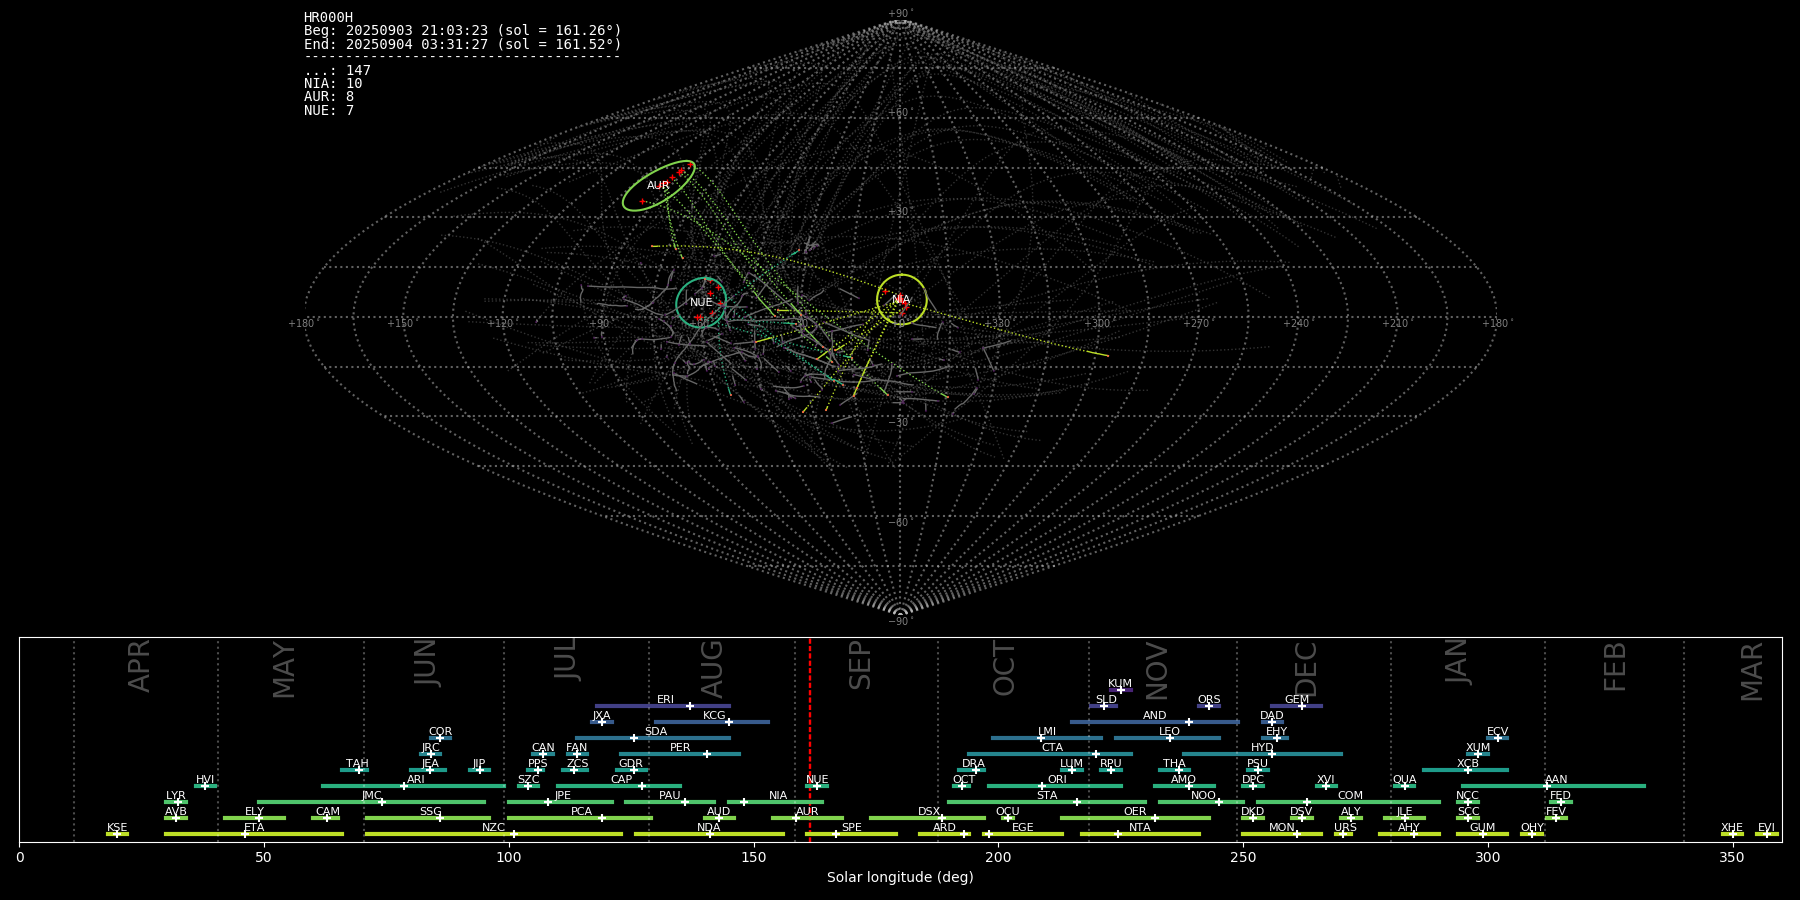
Task: Select the NIA radiant label in the yellow circle
Action: tap(901, 300)
